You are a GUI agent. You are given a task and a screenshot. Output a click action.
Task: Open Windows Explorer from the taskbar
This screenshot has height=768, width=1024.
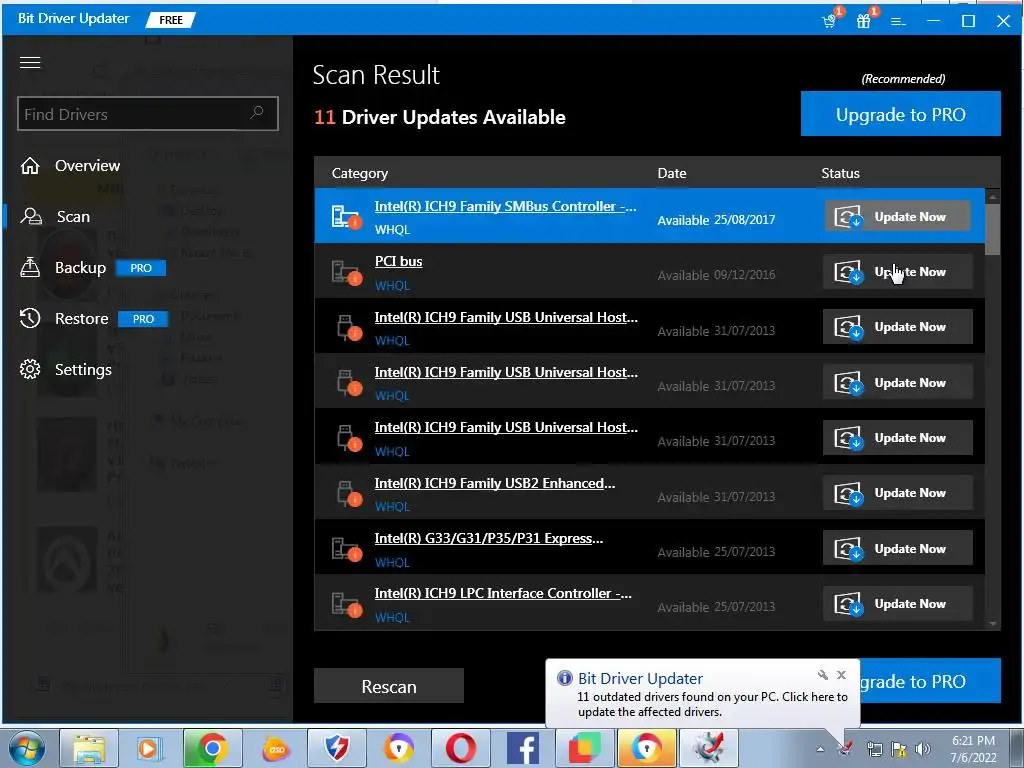89,748
